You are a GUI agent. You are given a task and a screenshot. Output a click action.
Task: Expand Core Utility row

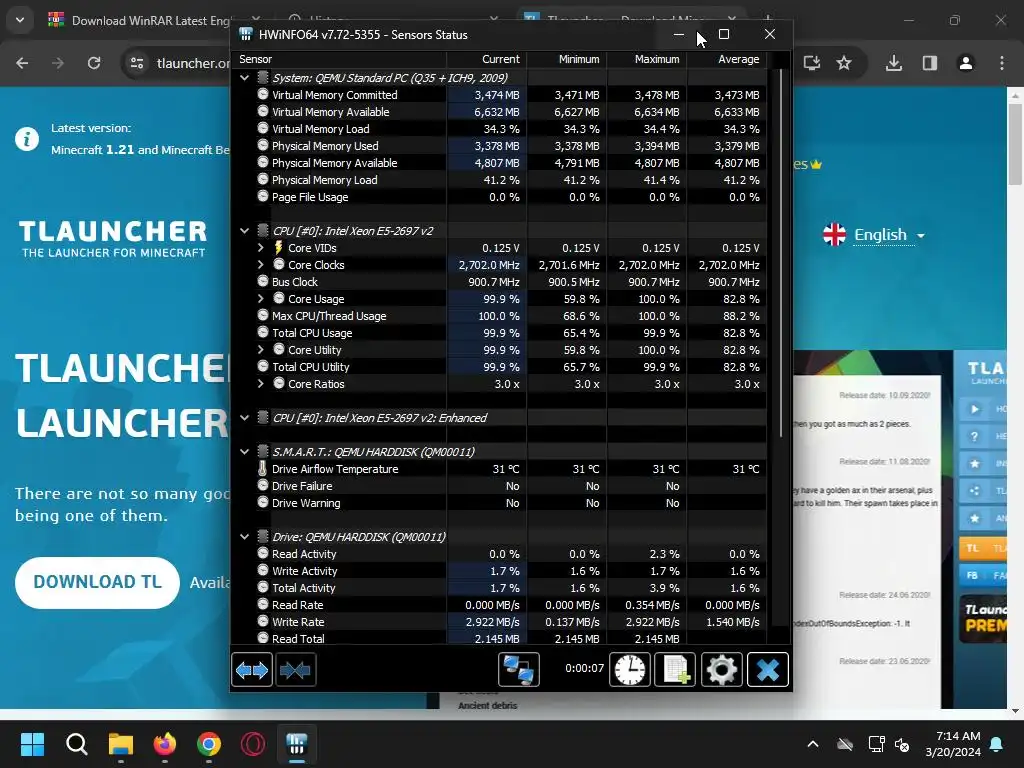click(x=261, y=349)
